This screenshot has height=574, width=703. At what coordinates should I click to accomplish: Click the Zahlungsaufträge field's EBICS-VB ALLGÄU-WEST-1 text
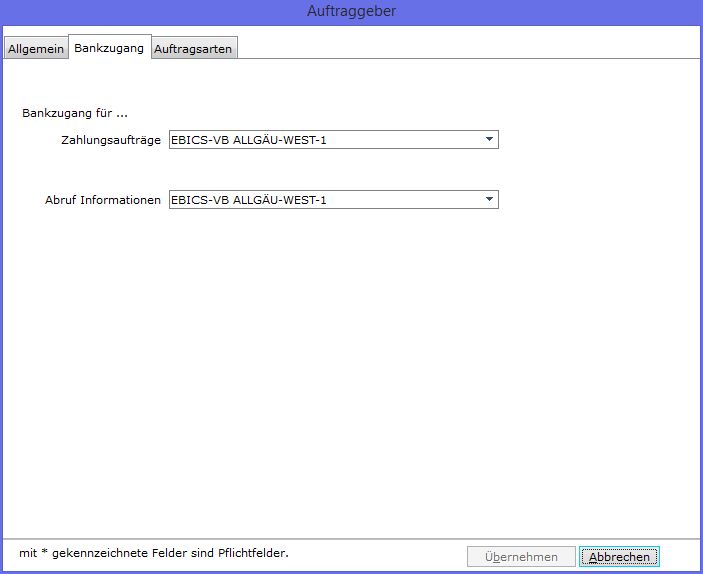248,140
